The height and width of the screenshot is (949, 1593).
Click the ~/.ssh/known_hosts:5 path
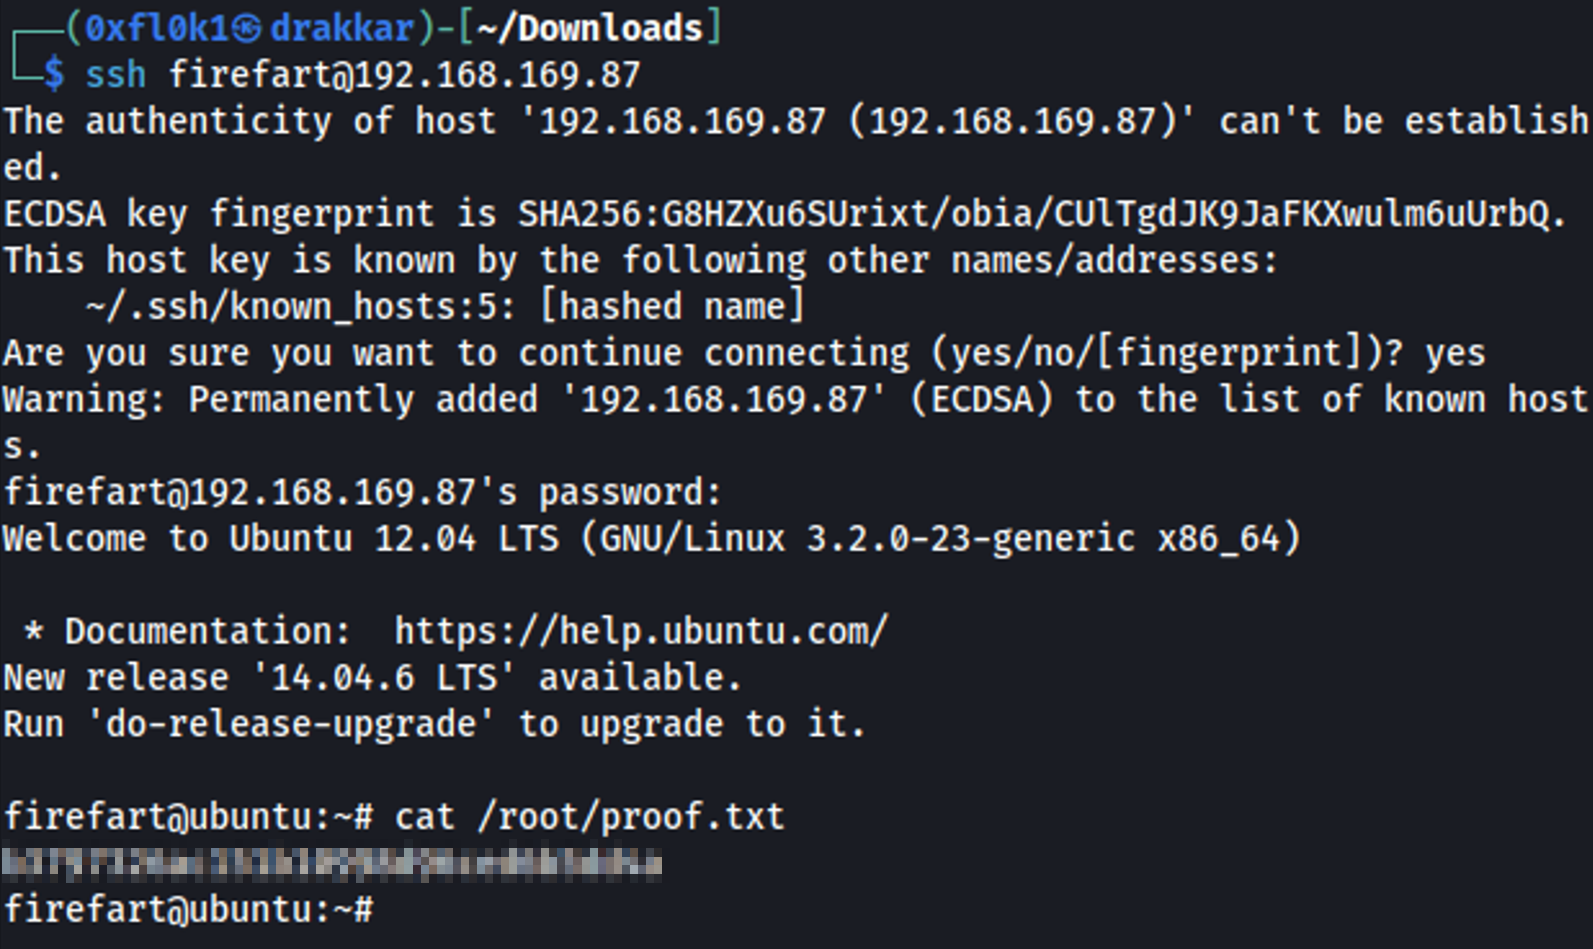click(x=300, y=307)
